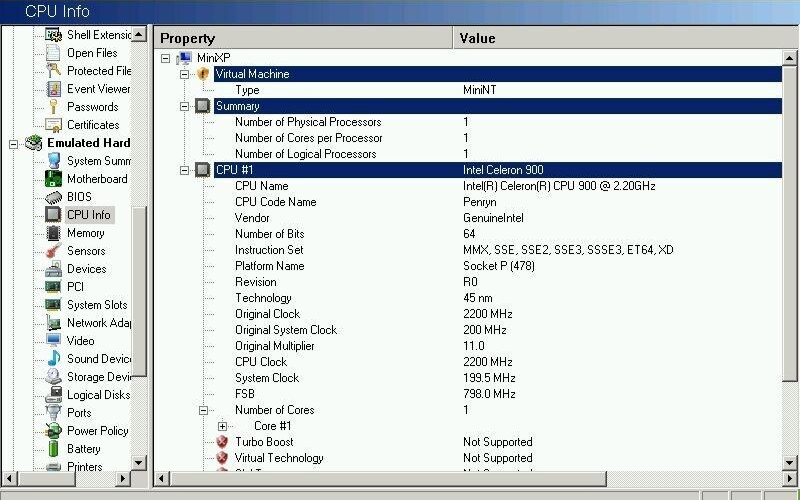Click sidebar scroll down arrow
800x500 pixels.
coord(139,463)
